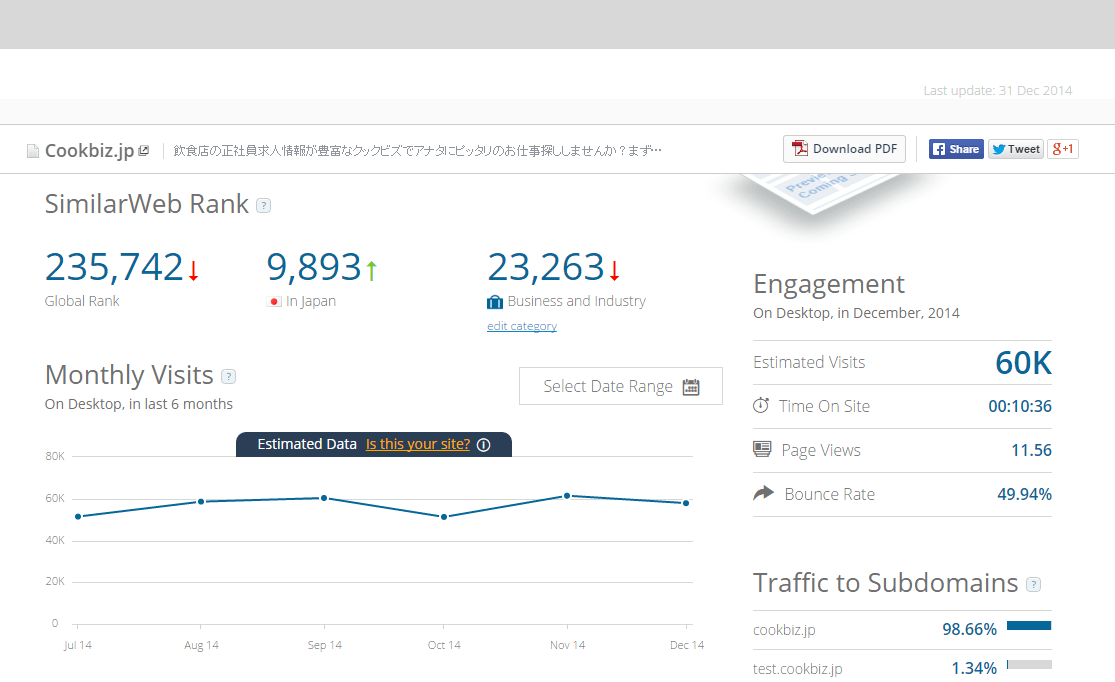Click the Estimated Visits value 60K

pos(1023,363)
